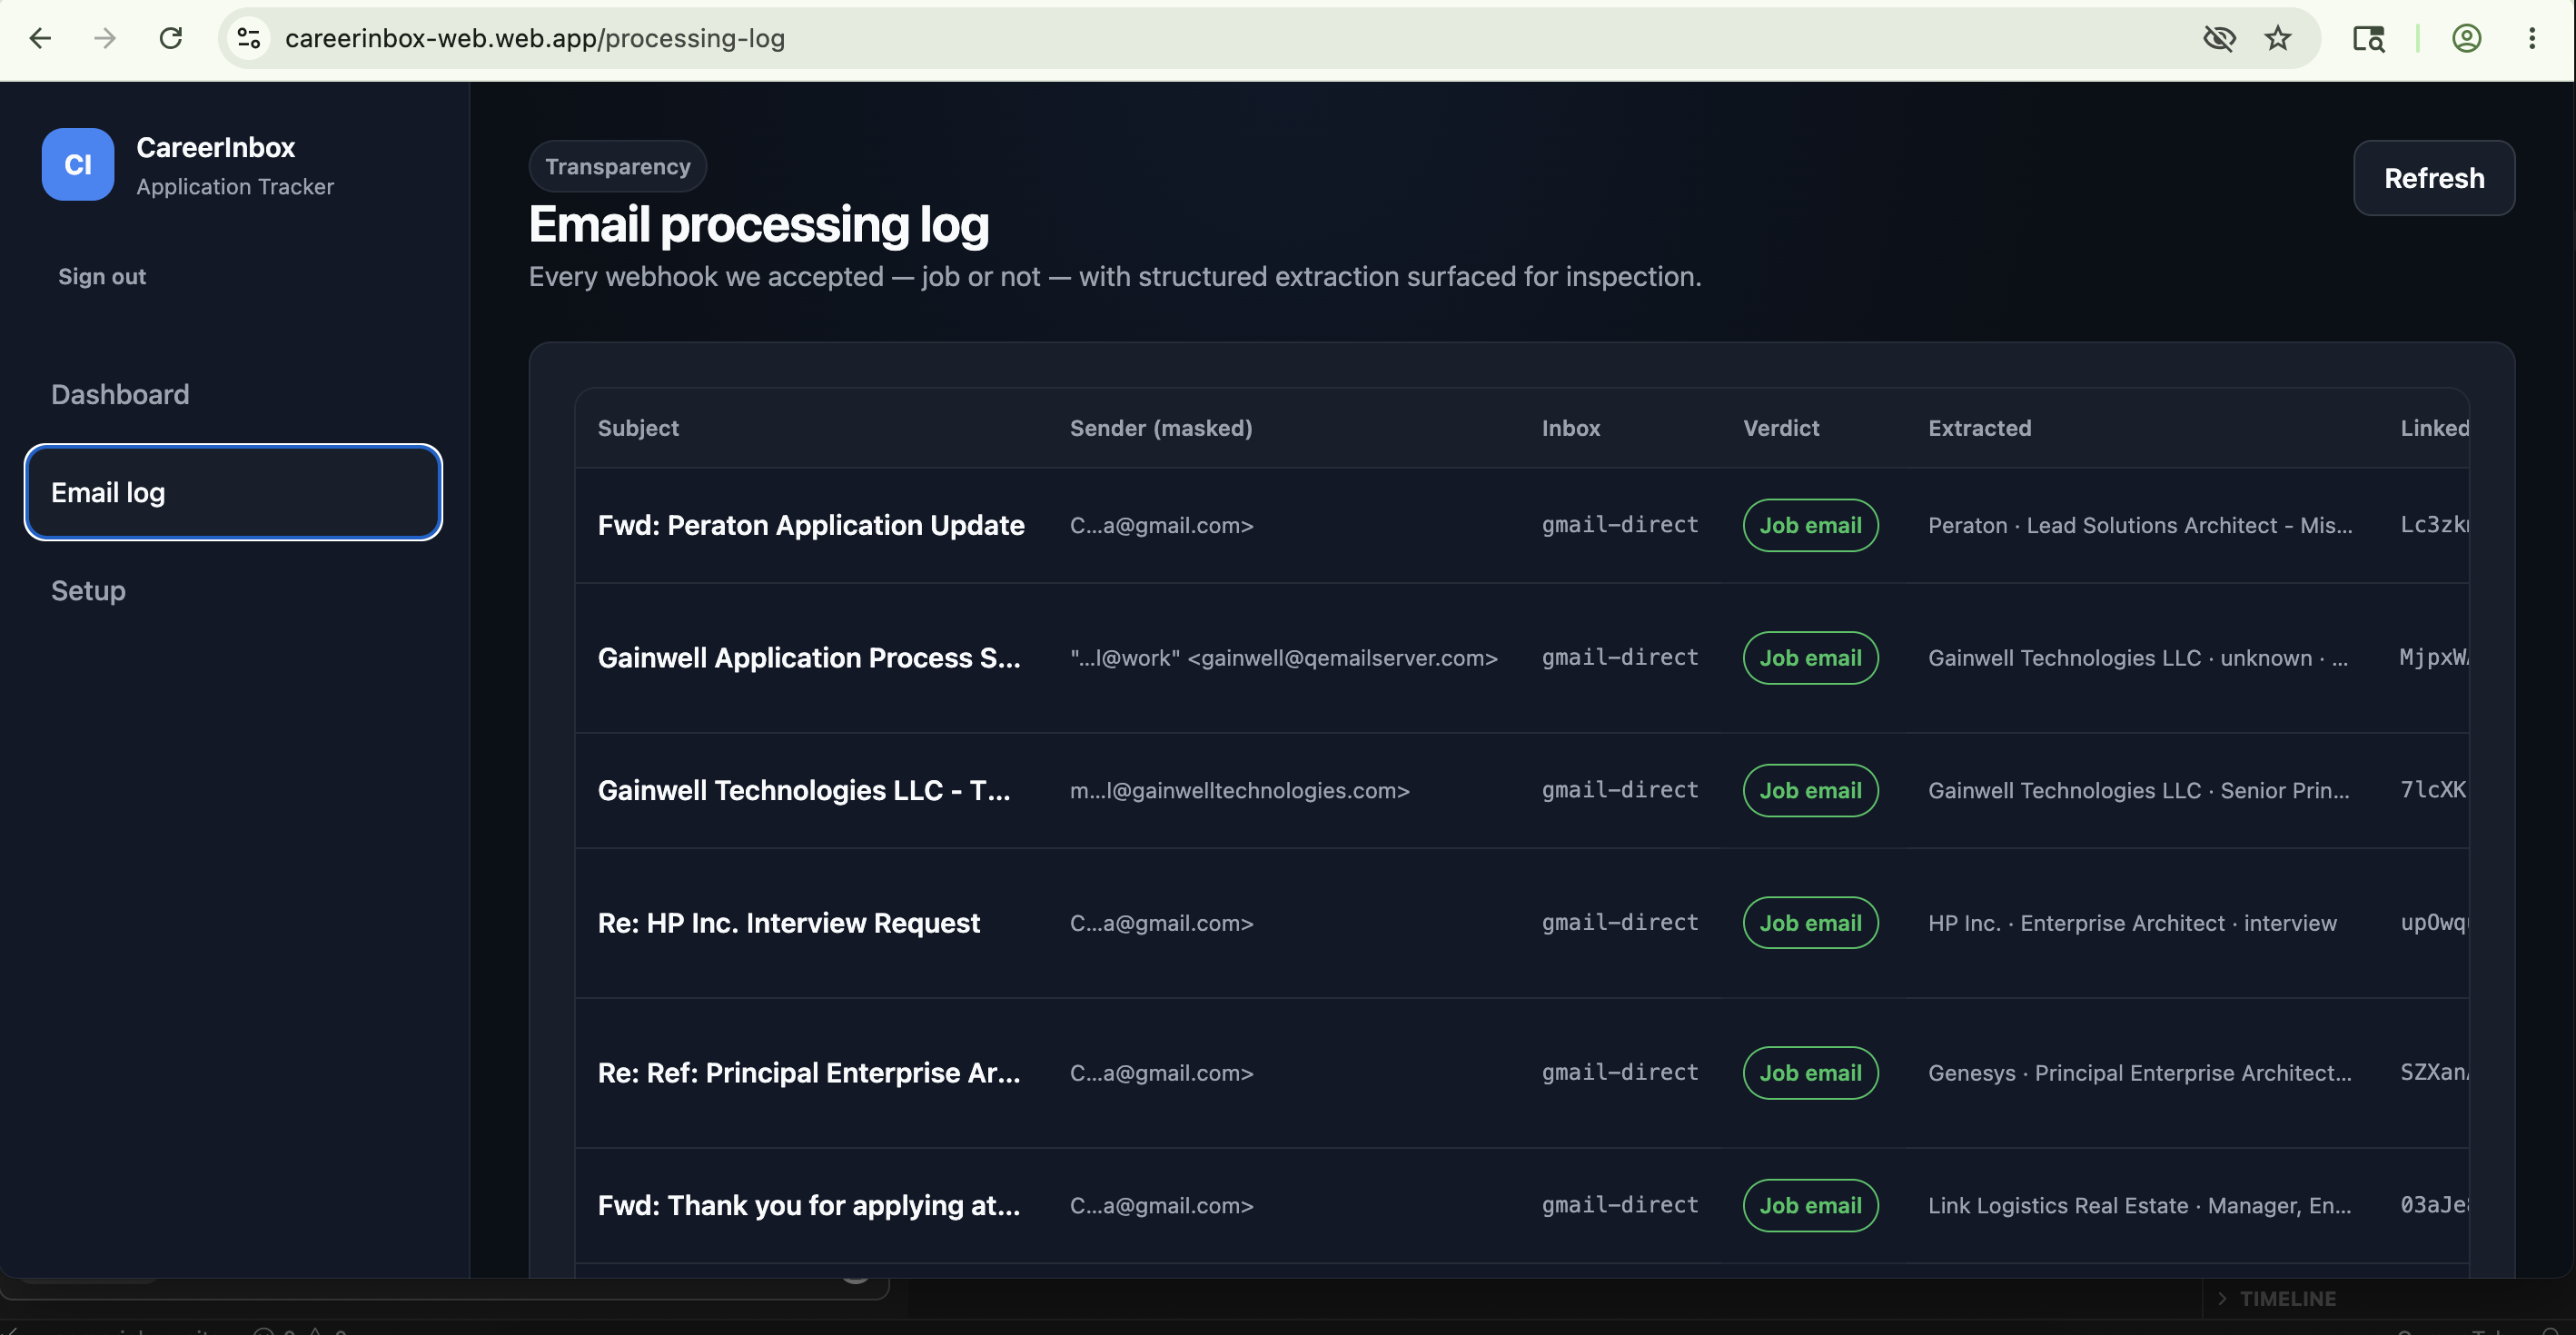The height and width of the screenshot is (1335, 2576).
Task: Click the CI CareerInbox logo
Action: (78, 164)
